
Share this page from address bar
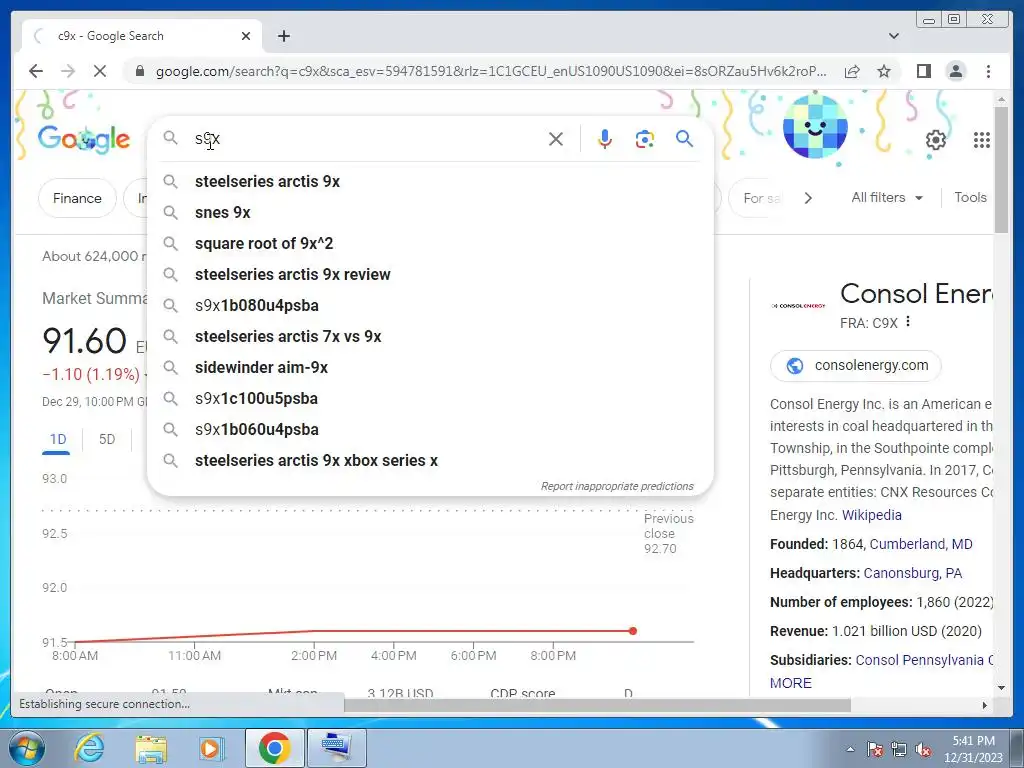tap(852, 71)
